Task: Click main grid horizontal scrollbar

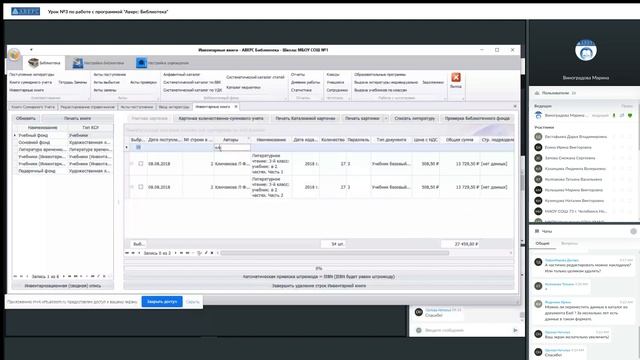Action: [335, 253]
